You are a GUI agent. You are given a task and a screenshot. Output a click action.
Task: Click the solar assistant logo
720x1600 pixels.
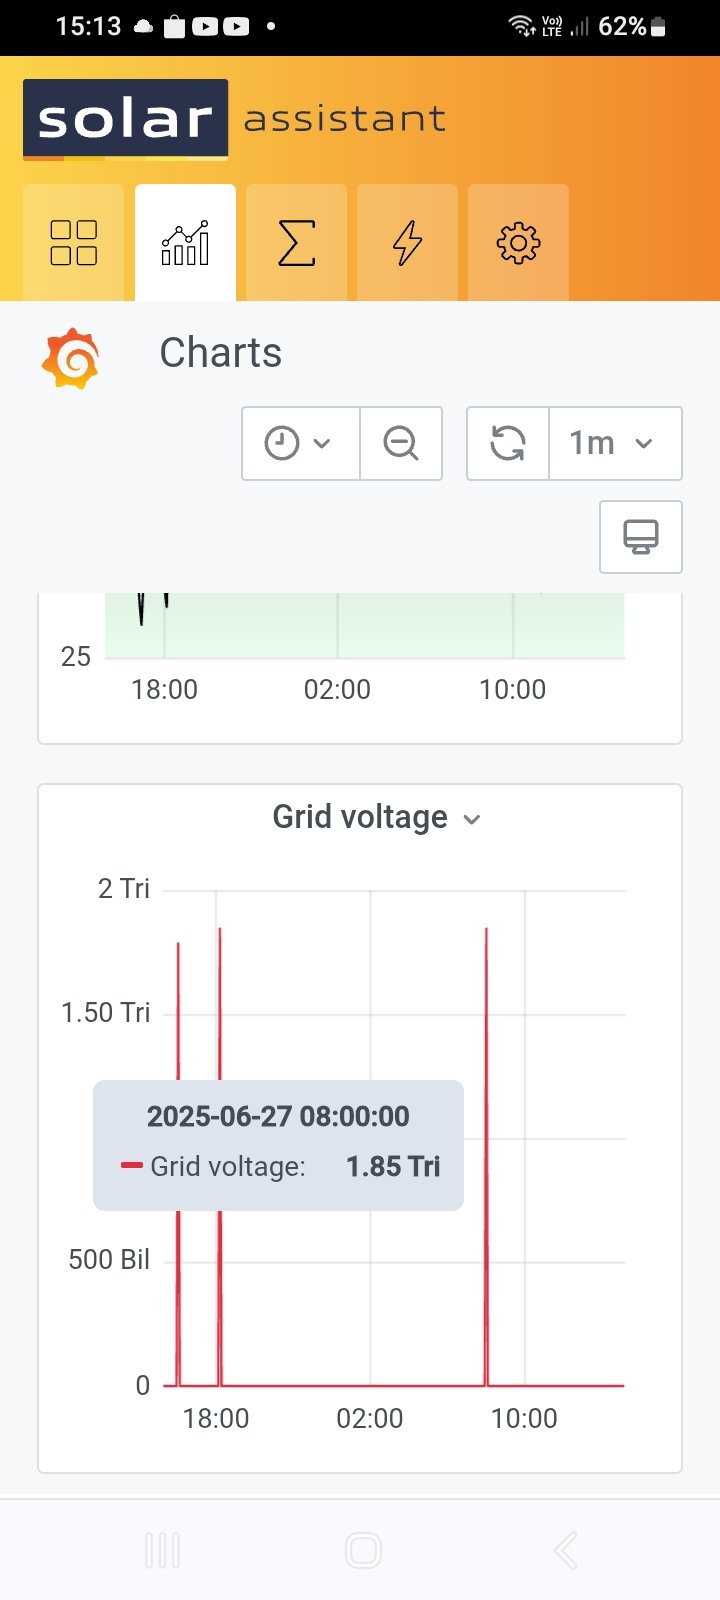click(x=126, y=120)
